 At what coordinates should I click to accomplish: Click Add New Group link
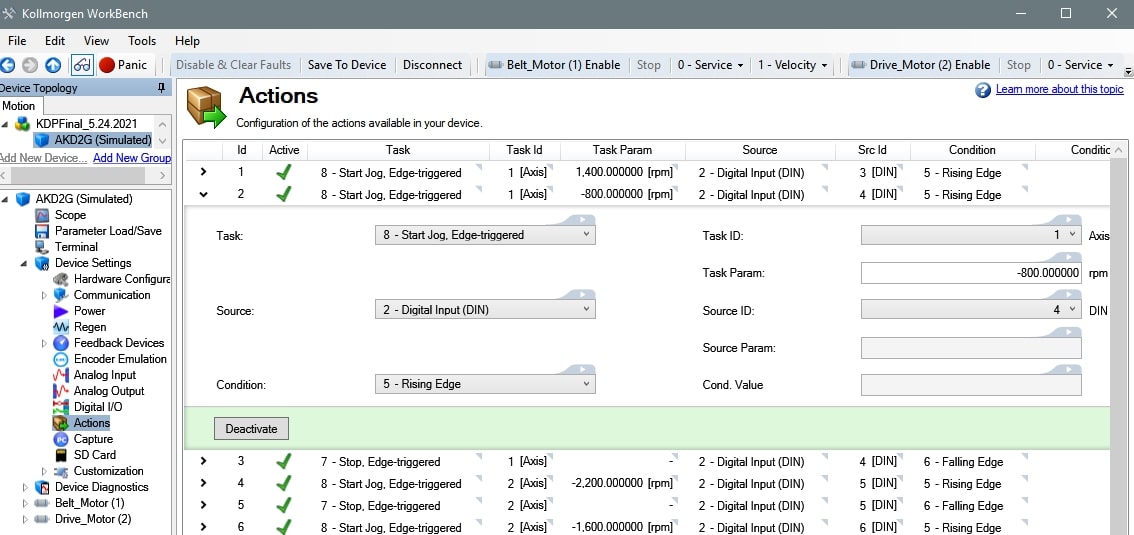coord(132,158)
